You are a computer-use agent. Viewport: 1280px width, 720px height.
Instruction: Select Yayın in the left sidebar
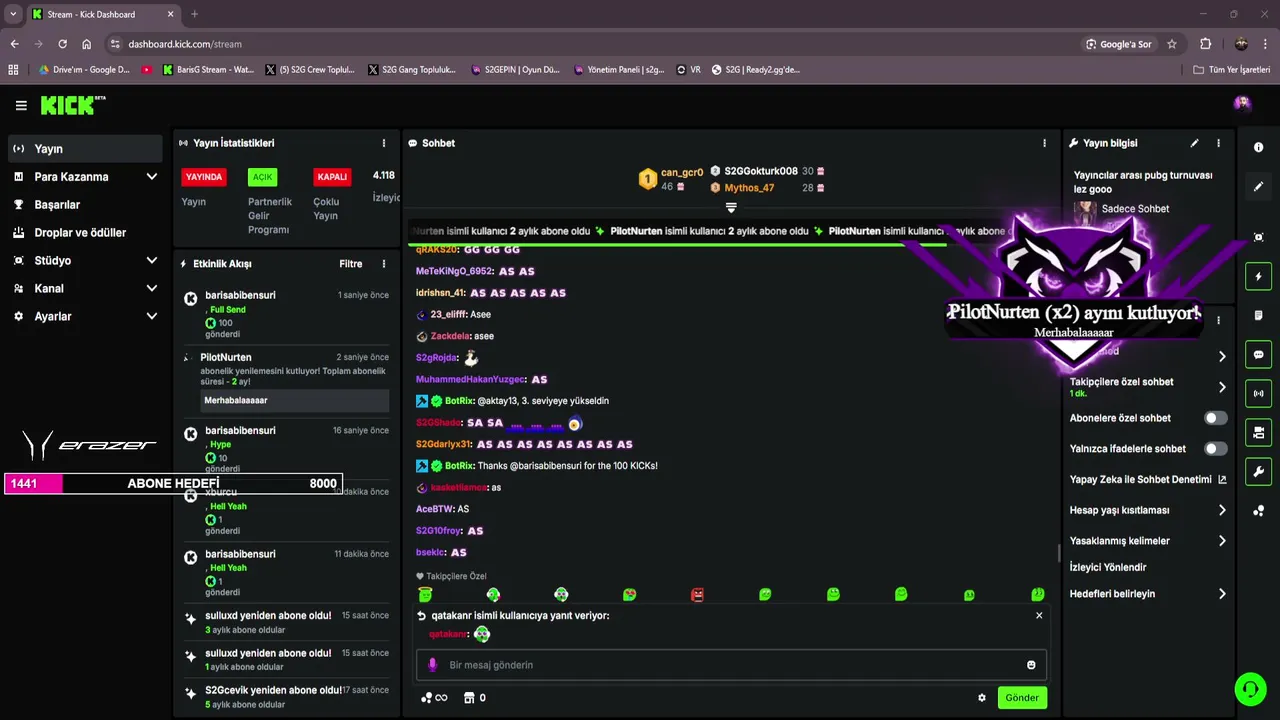[x=85, y=149]
